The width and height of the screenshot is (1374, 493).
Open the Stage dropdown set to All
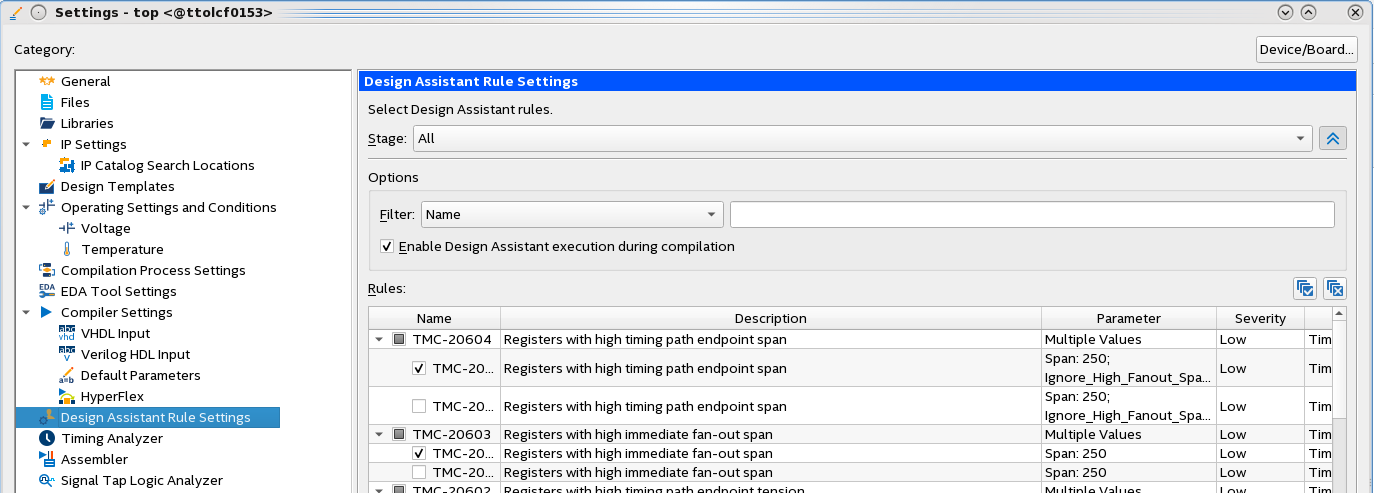pos(862,138)
